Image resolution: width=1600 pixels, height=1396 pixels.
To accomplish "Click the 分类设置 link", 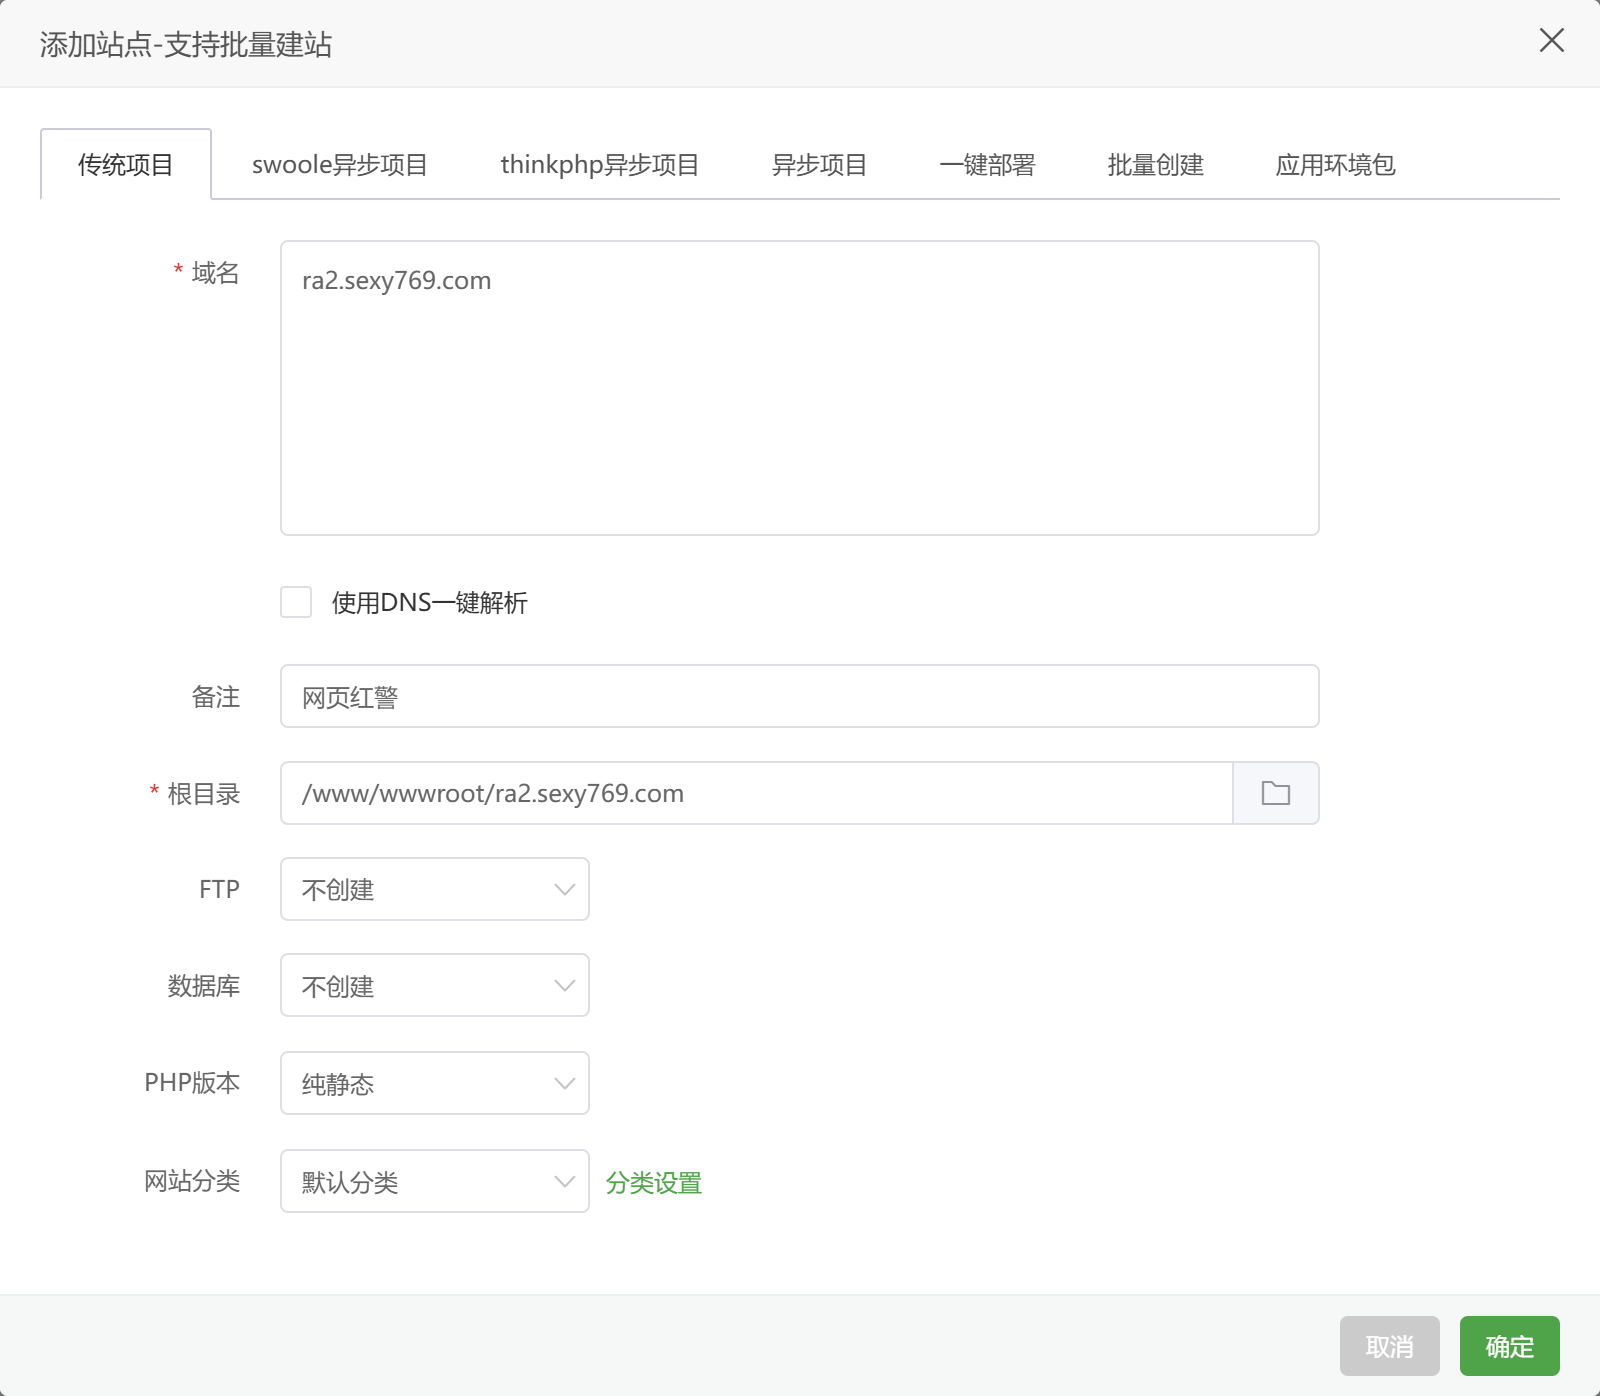I will tap(654, 1183).
